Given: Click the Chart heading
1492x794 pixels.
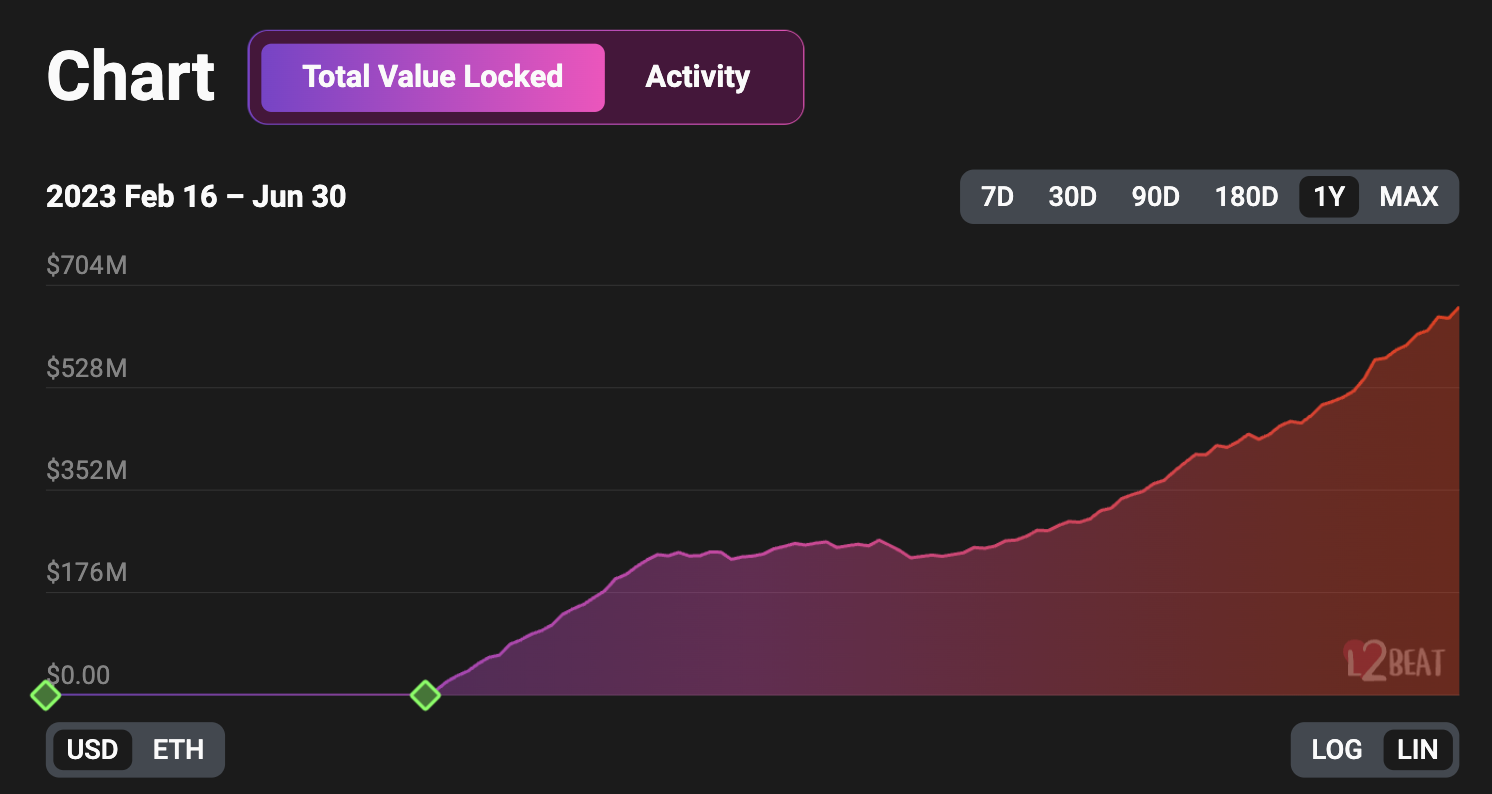Looking at the screenshot, I should pyautogui.click(x=131, y=77).
